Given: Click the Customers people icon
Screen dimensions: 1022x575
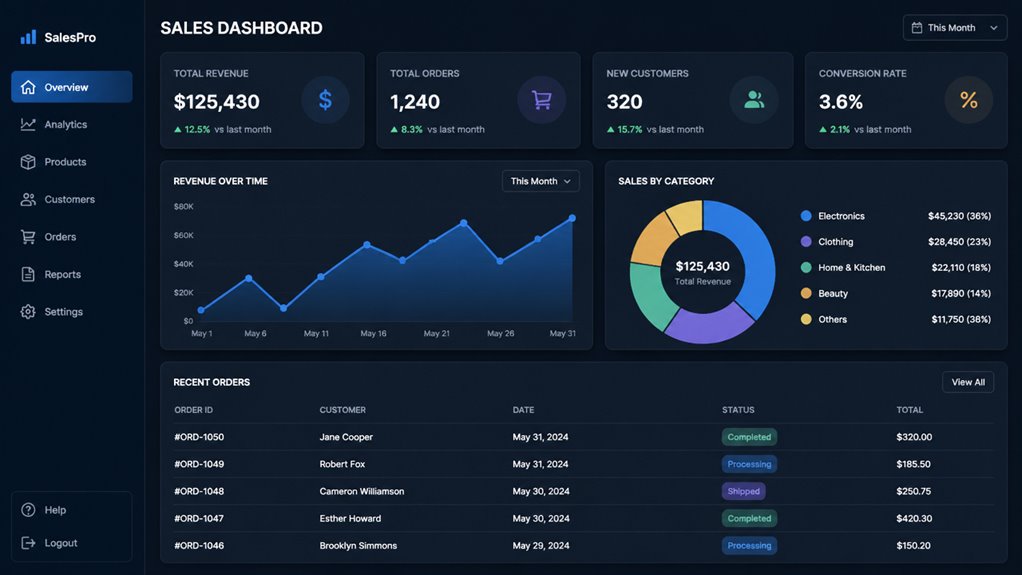Looking at the screenshot, I should pos(28,199).
